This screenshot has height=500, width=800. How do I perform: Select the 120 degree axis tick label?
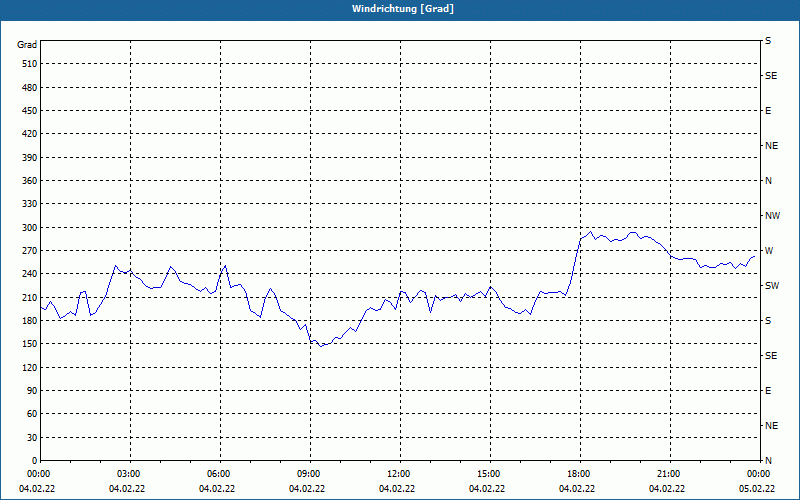tap(30, 367)
